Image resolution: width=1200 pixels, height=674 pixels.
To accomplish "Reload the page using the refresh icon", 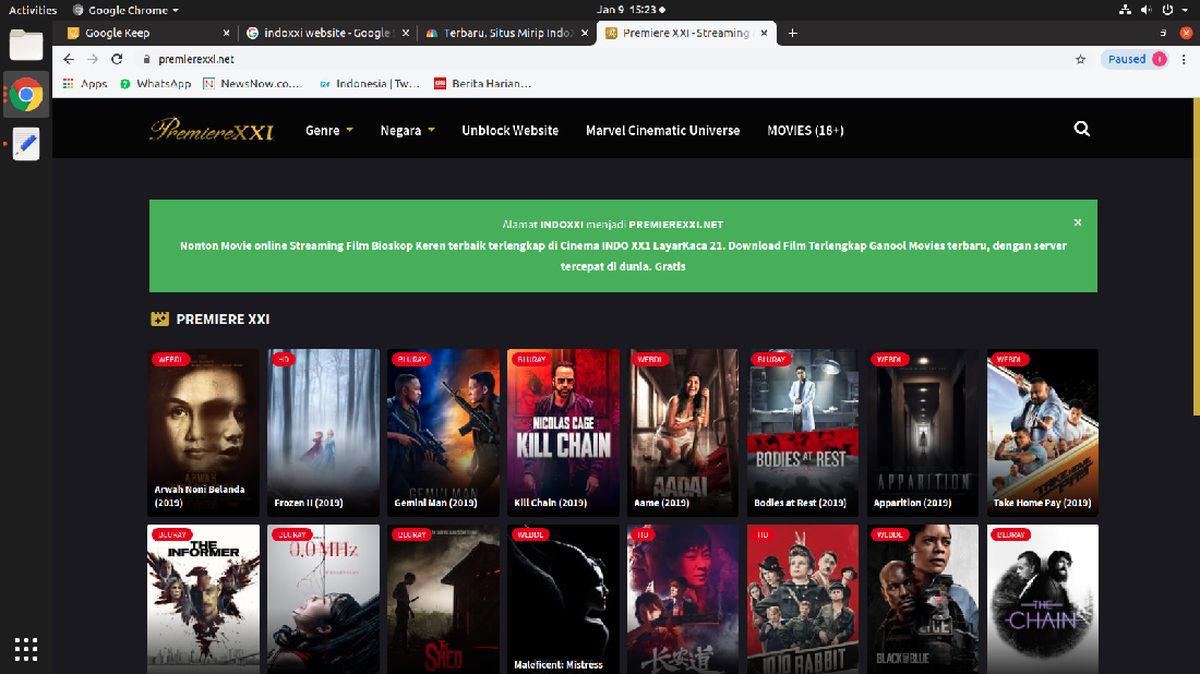I will click(117, 59).
